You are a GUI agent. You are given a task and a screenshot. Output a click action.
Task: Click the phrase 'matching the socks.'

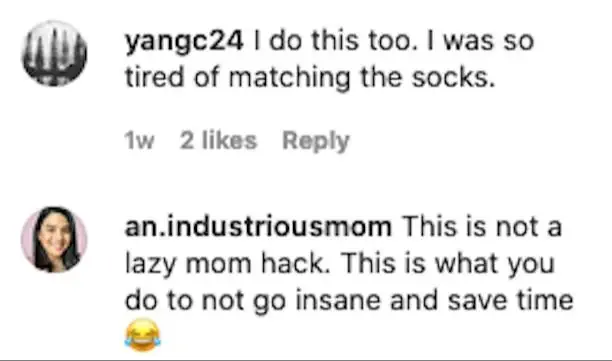[x=361, y=77]
